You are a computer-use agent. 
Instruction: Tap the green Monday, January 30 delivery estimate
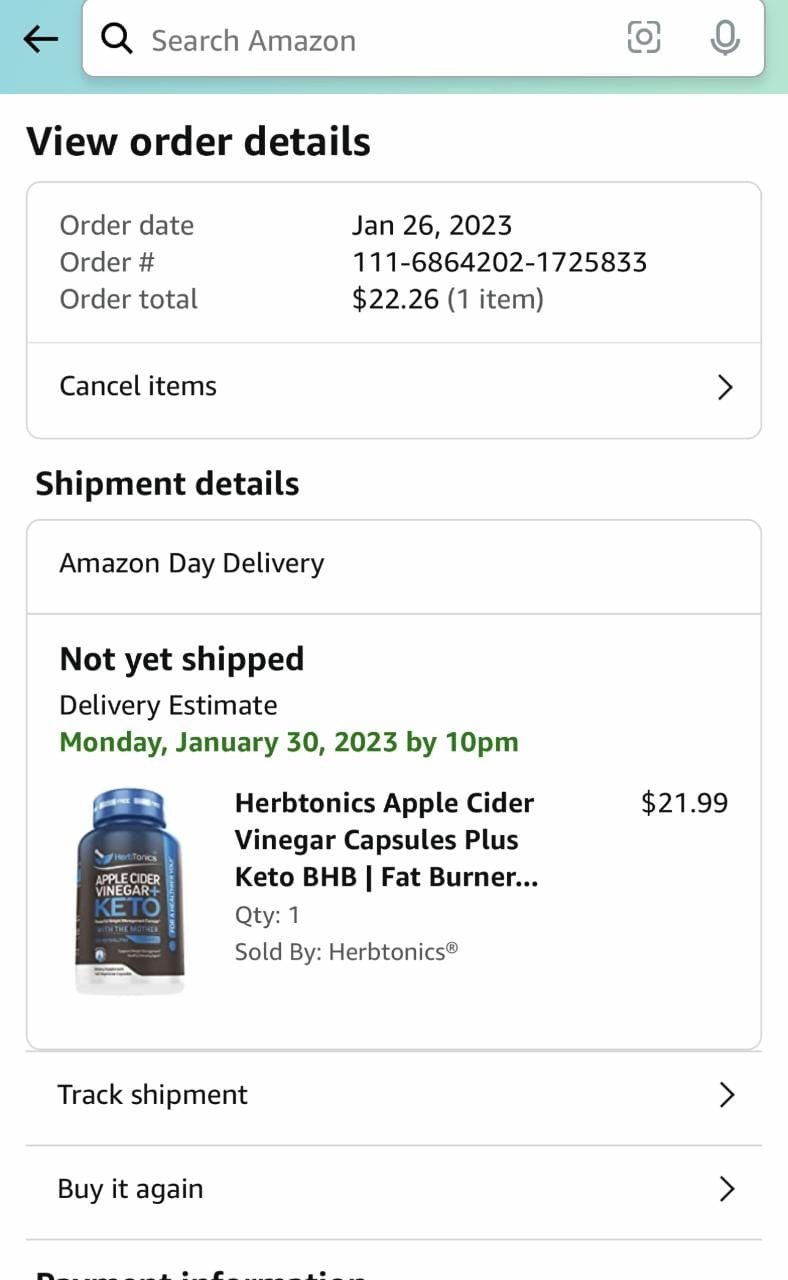tap(289, 743)
